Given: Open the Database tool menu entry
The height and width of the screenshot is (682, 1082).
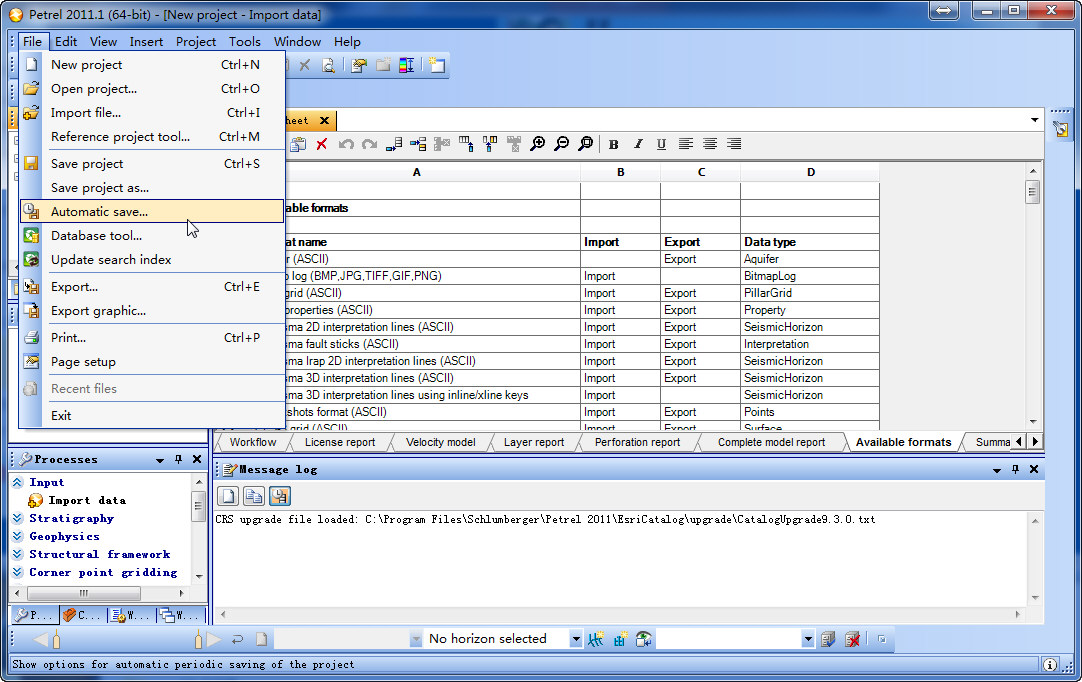Looking at the screenshot, I should coord(152,235).
